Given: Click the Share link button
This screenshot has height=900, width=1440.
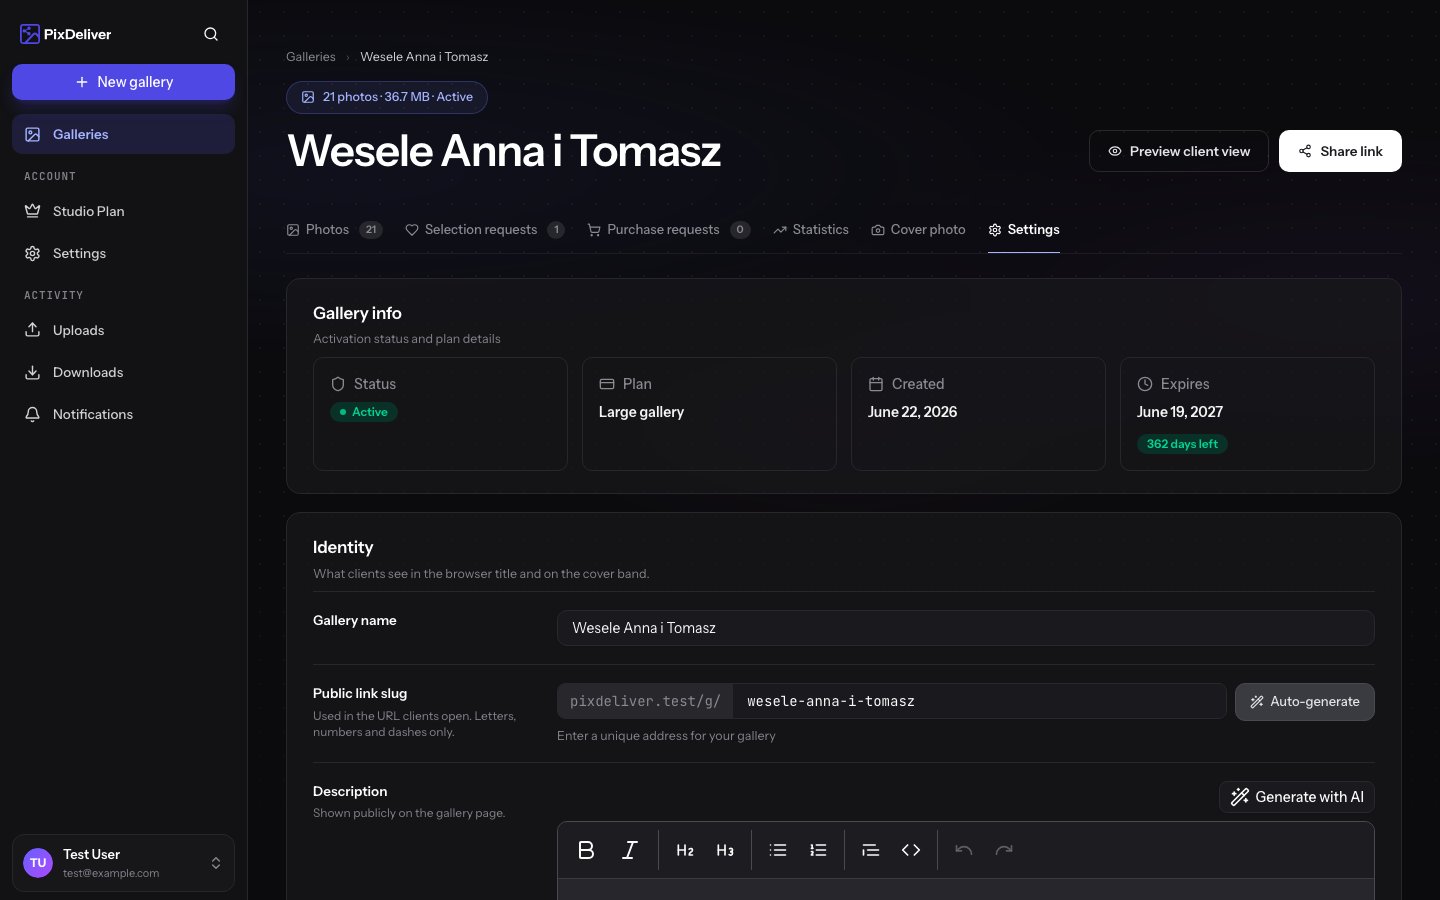Looking at the screenshot, I should [x=1340, y=151].
